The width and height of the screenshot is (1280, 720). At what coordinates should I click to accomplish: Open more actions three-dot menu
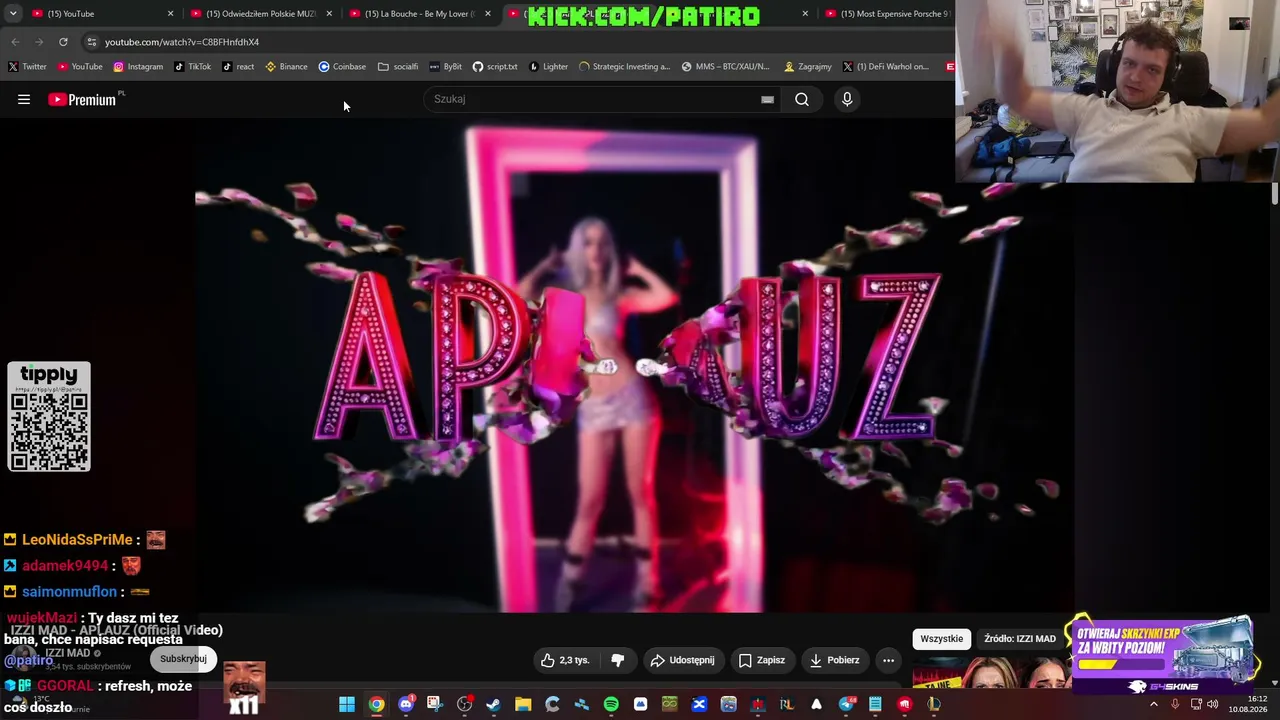tap(888, 660)
